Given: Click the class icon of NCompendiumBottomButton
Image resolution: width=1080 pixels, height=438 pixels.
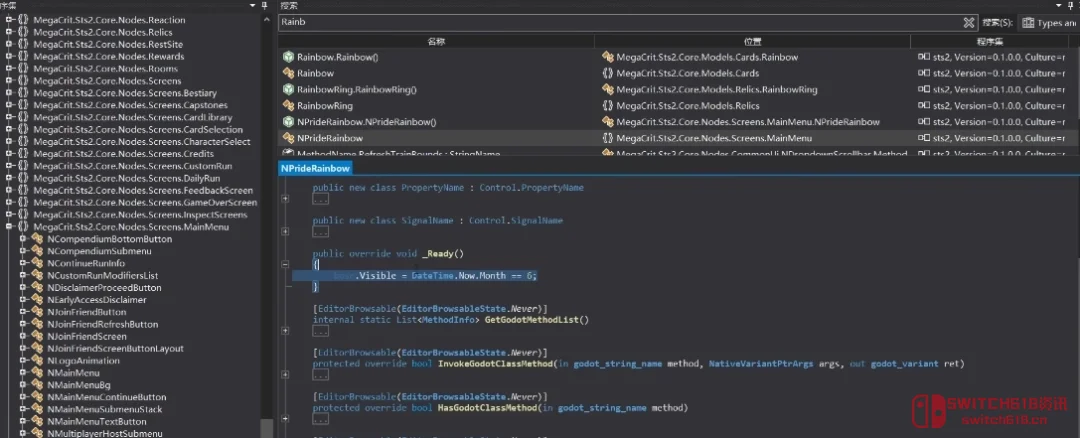Looking at the screenshot, I should (37, 239).
